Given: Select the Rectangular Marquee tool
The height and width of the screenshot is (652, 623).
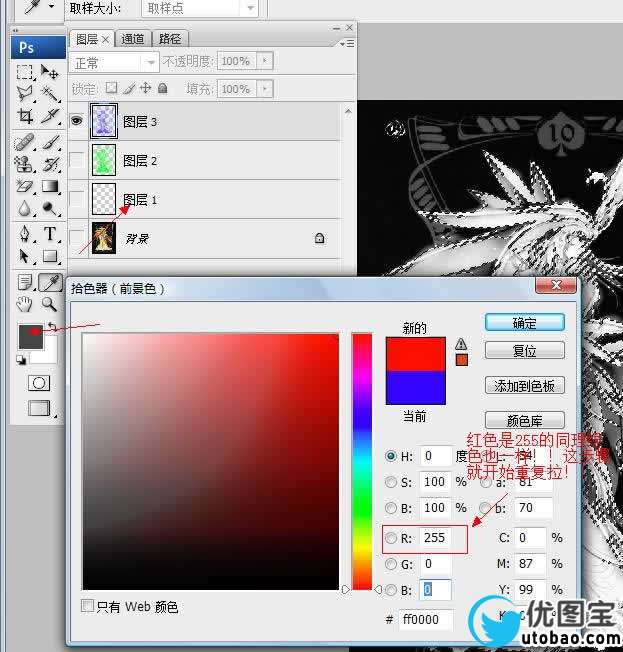Looking at the screenshot, I should (25, 72).
